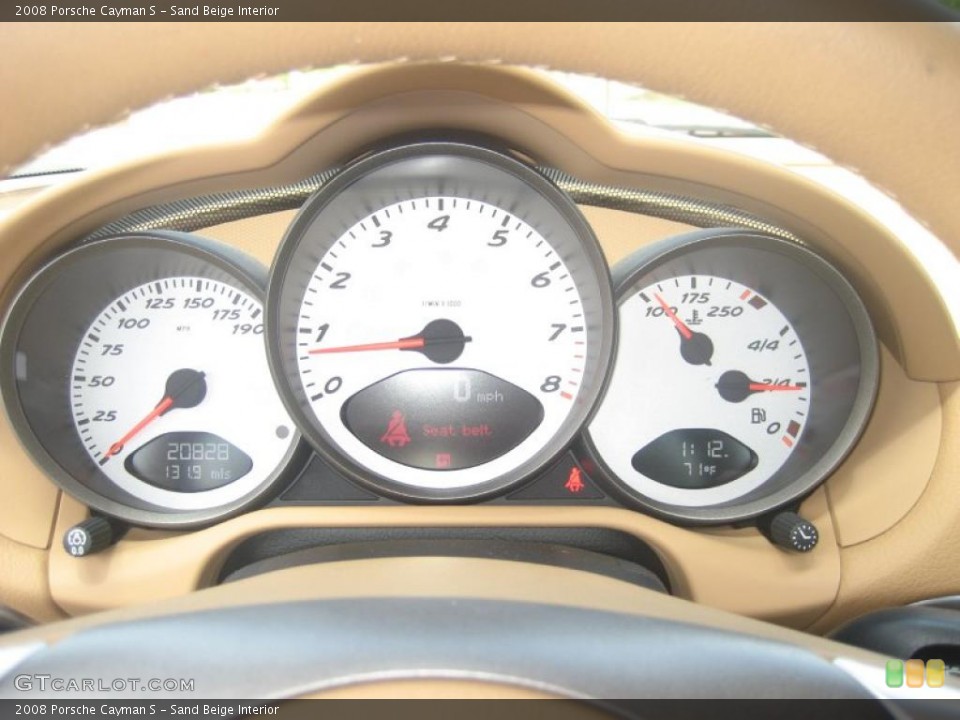Click the fuel pump icon
The height and width of the screenshot is (720, 960).
(759, 416)
